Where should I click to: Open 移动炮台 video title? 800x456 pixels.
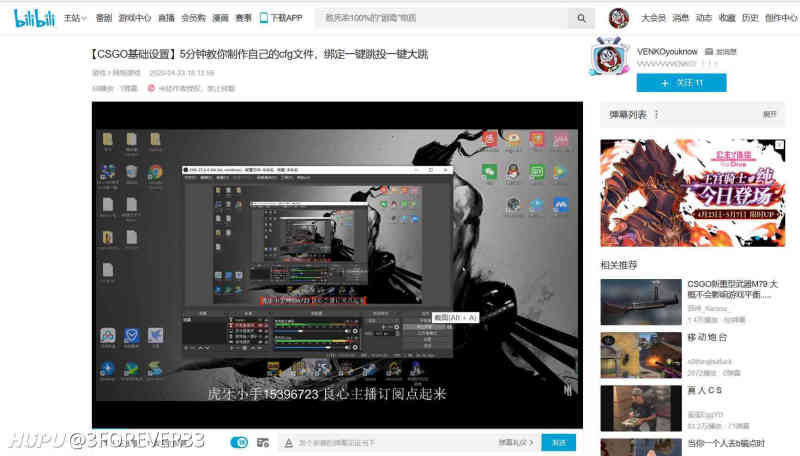707,337
